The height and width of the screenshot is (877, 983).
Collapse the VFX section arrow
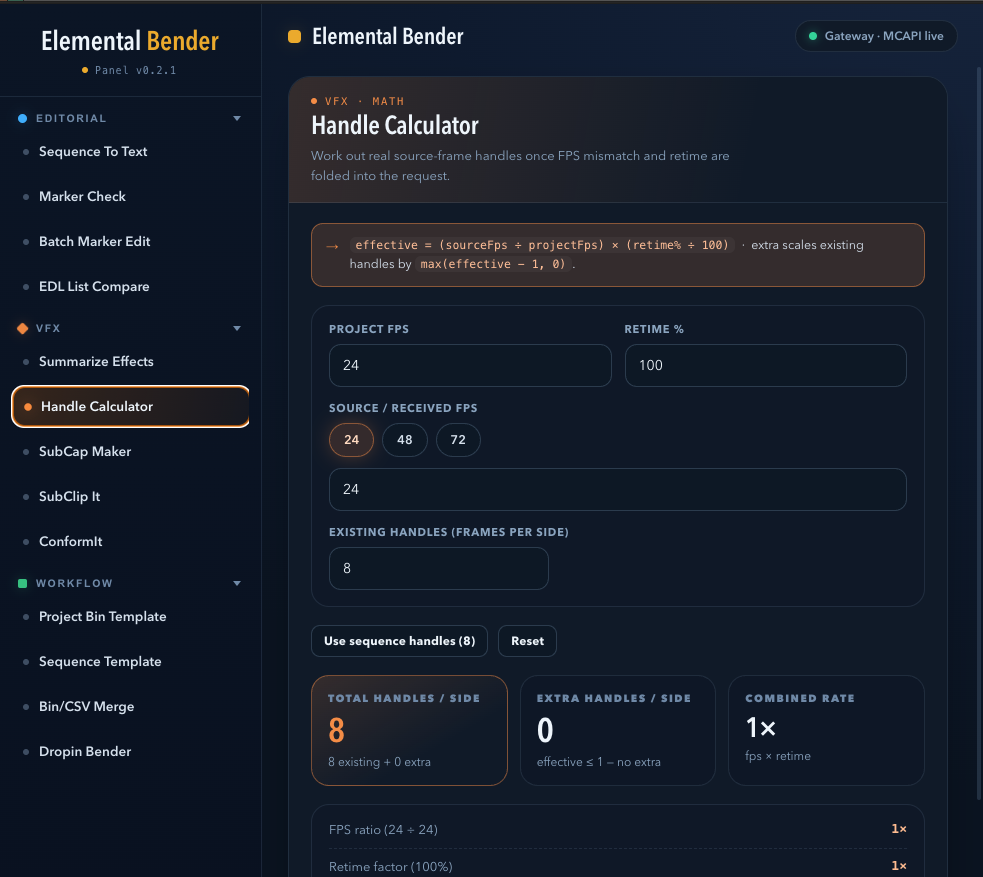click(237, 328)
